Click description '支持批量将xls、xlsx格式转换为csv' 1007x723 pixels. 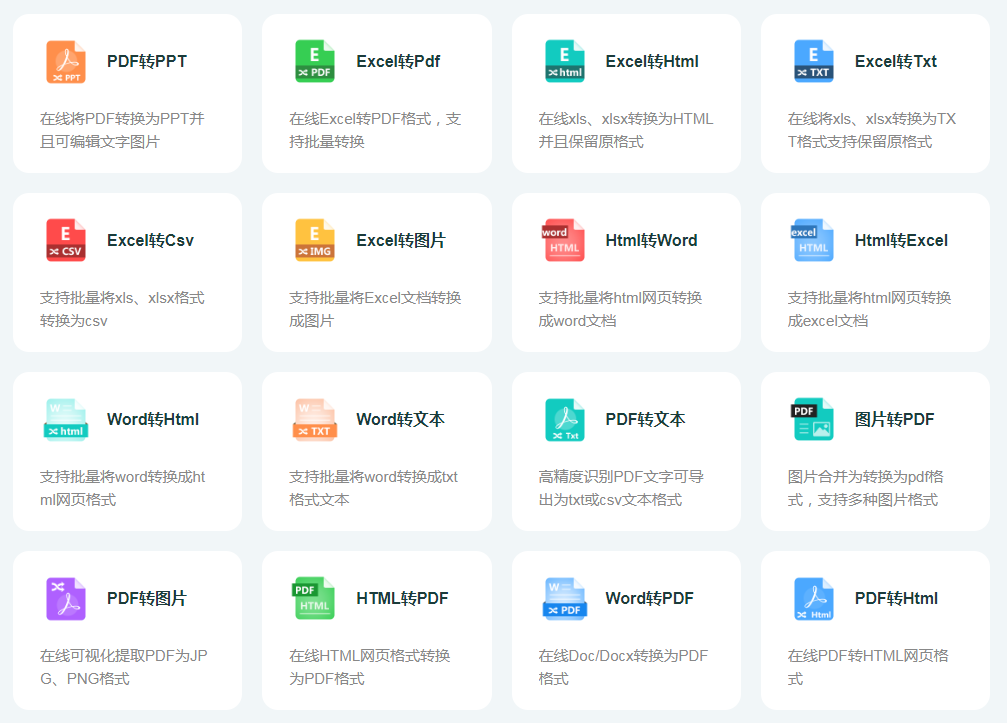point(122,309)
